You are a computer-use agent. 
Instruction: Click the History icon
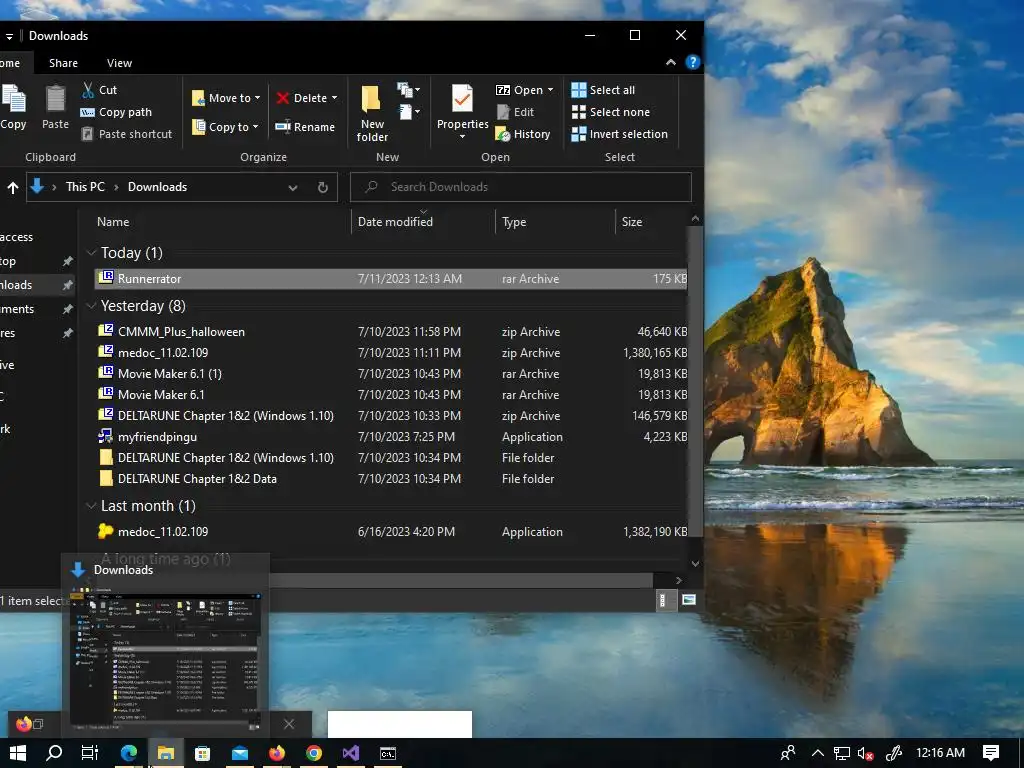pyautogui.click(x=503, y=135)
